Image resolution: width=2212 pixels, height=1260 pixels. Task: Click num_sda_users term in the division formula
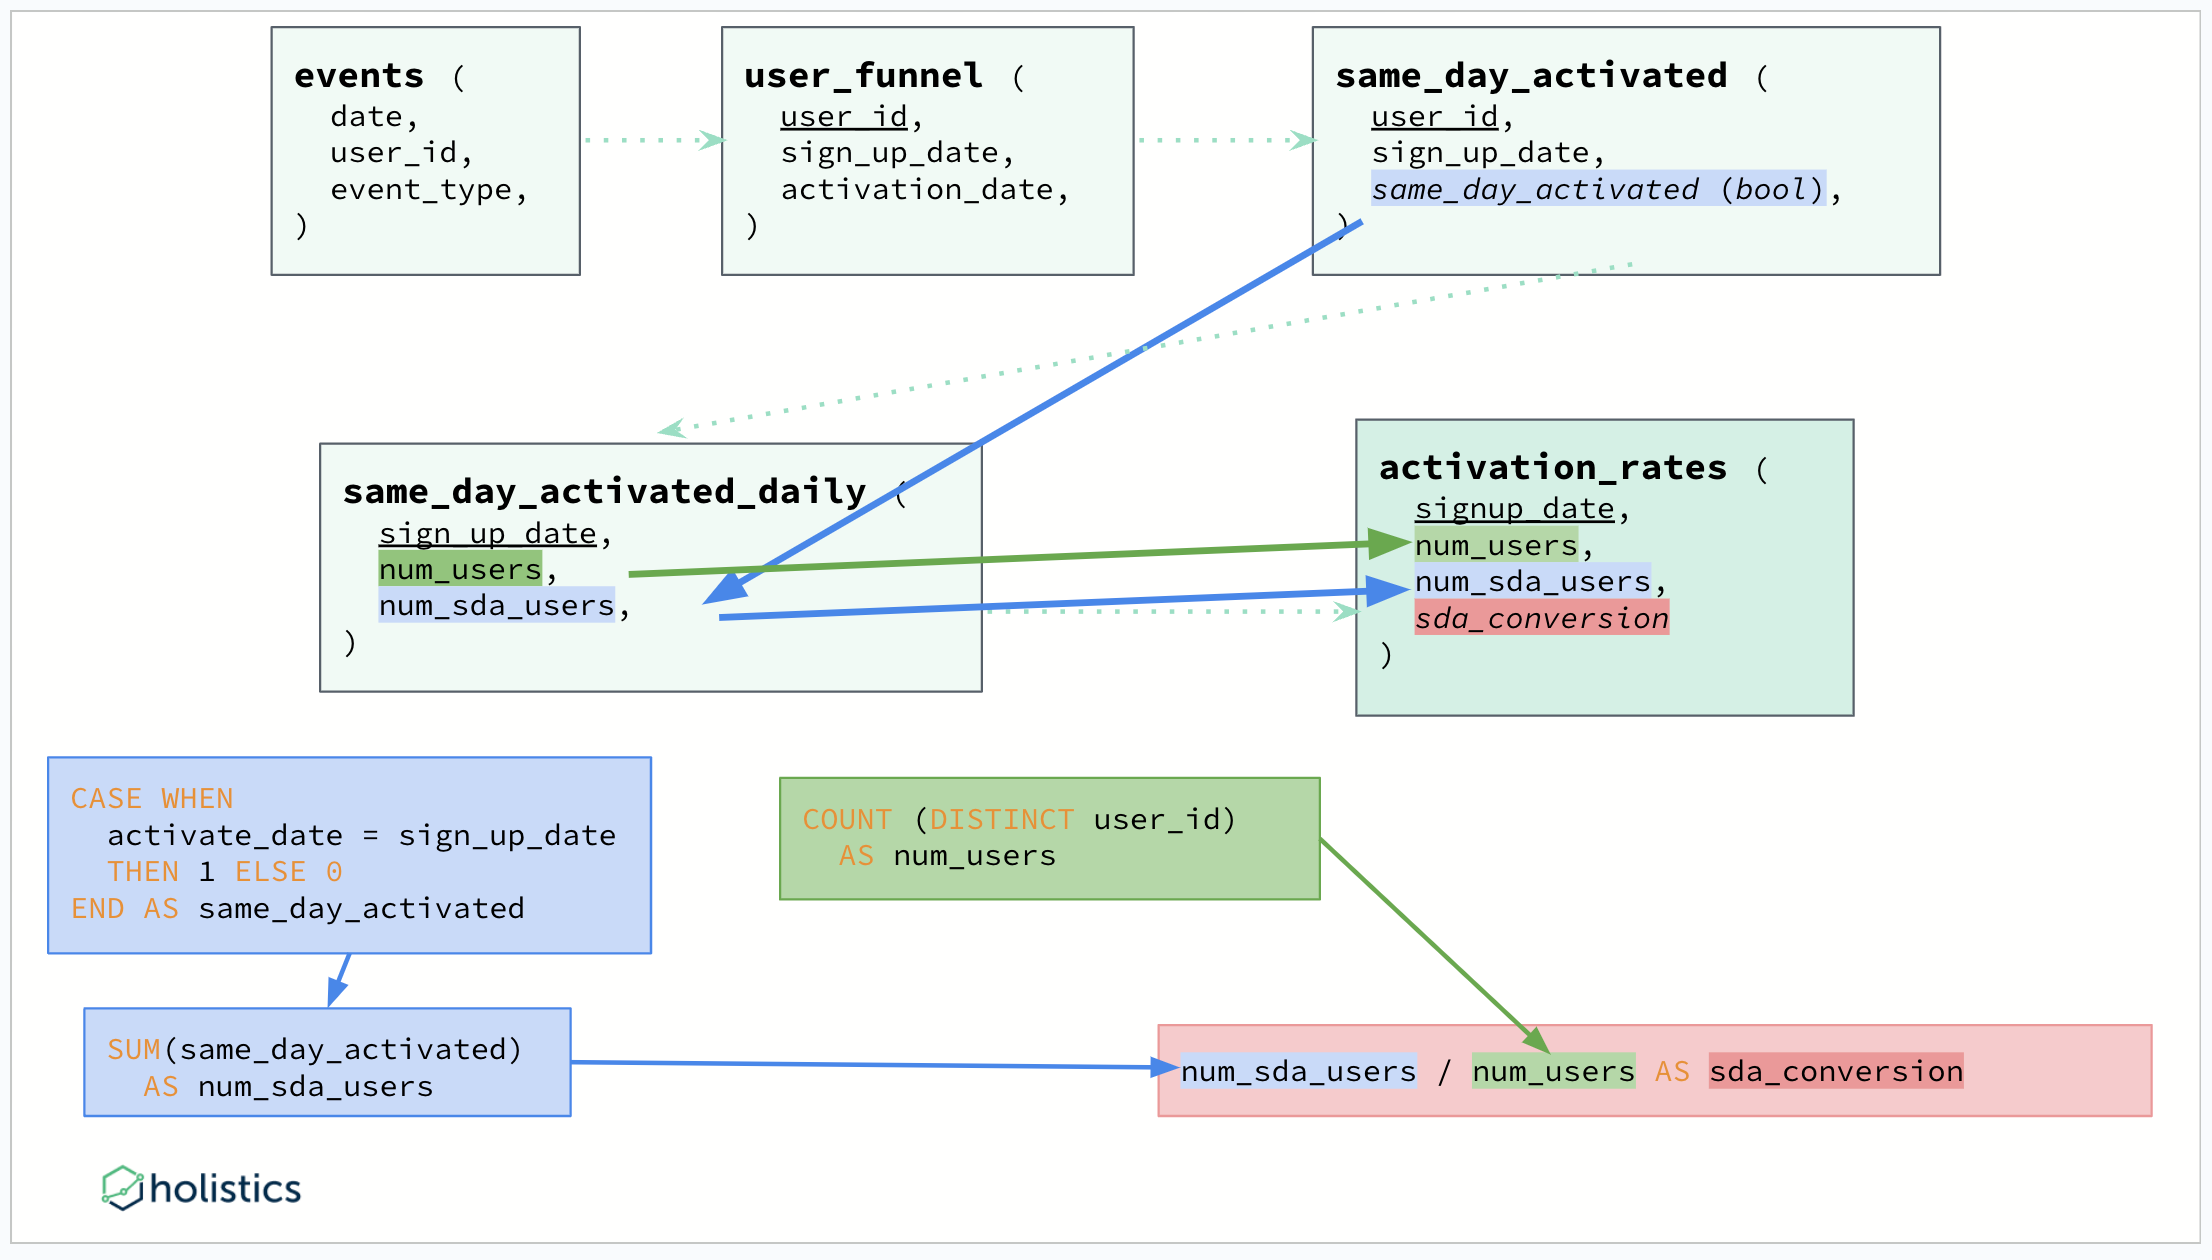[1298, 1072]
